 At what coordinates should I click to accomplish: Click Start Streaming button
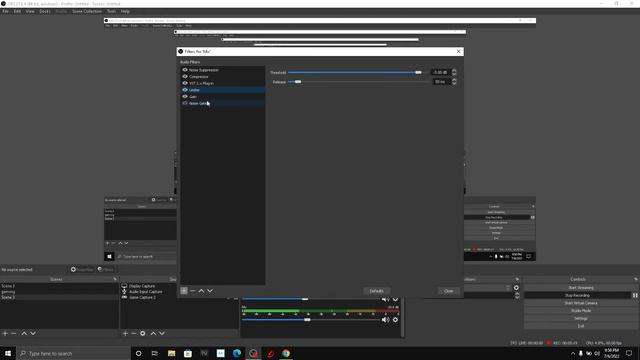pyautogui.click(x=581, y=288)
